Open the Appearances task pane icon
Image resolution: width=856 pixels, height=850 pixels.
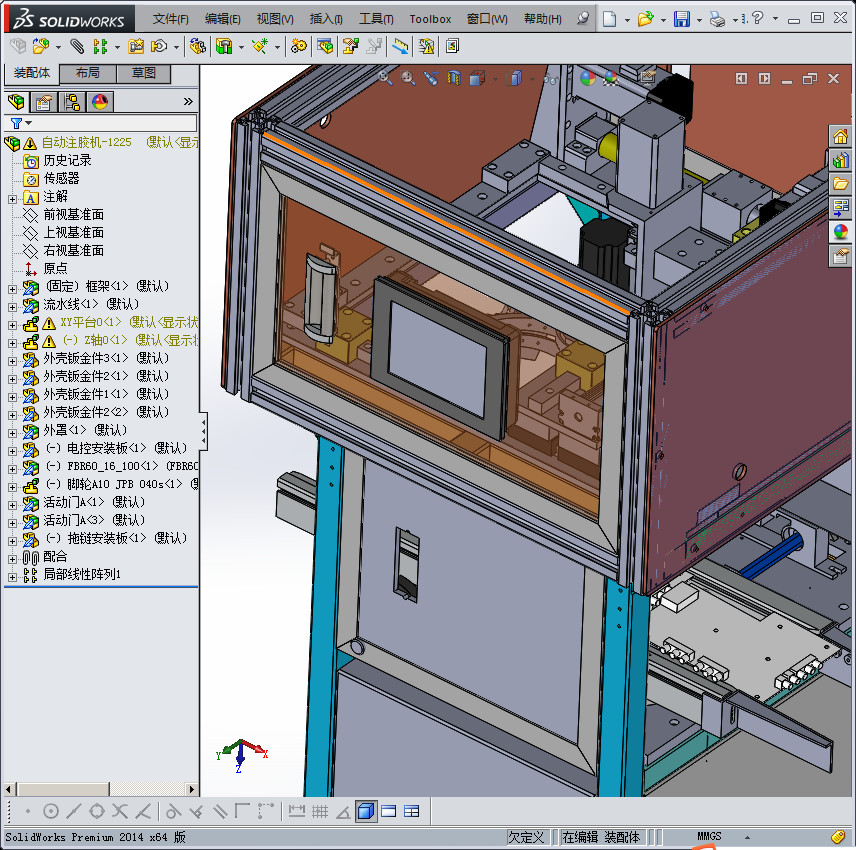coord(840,231)
